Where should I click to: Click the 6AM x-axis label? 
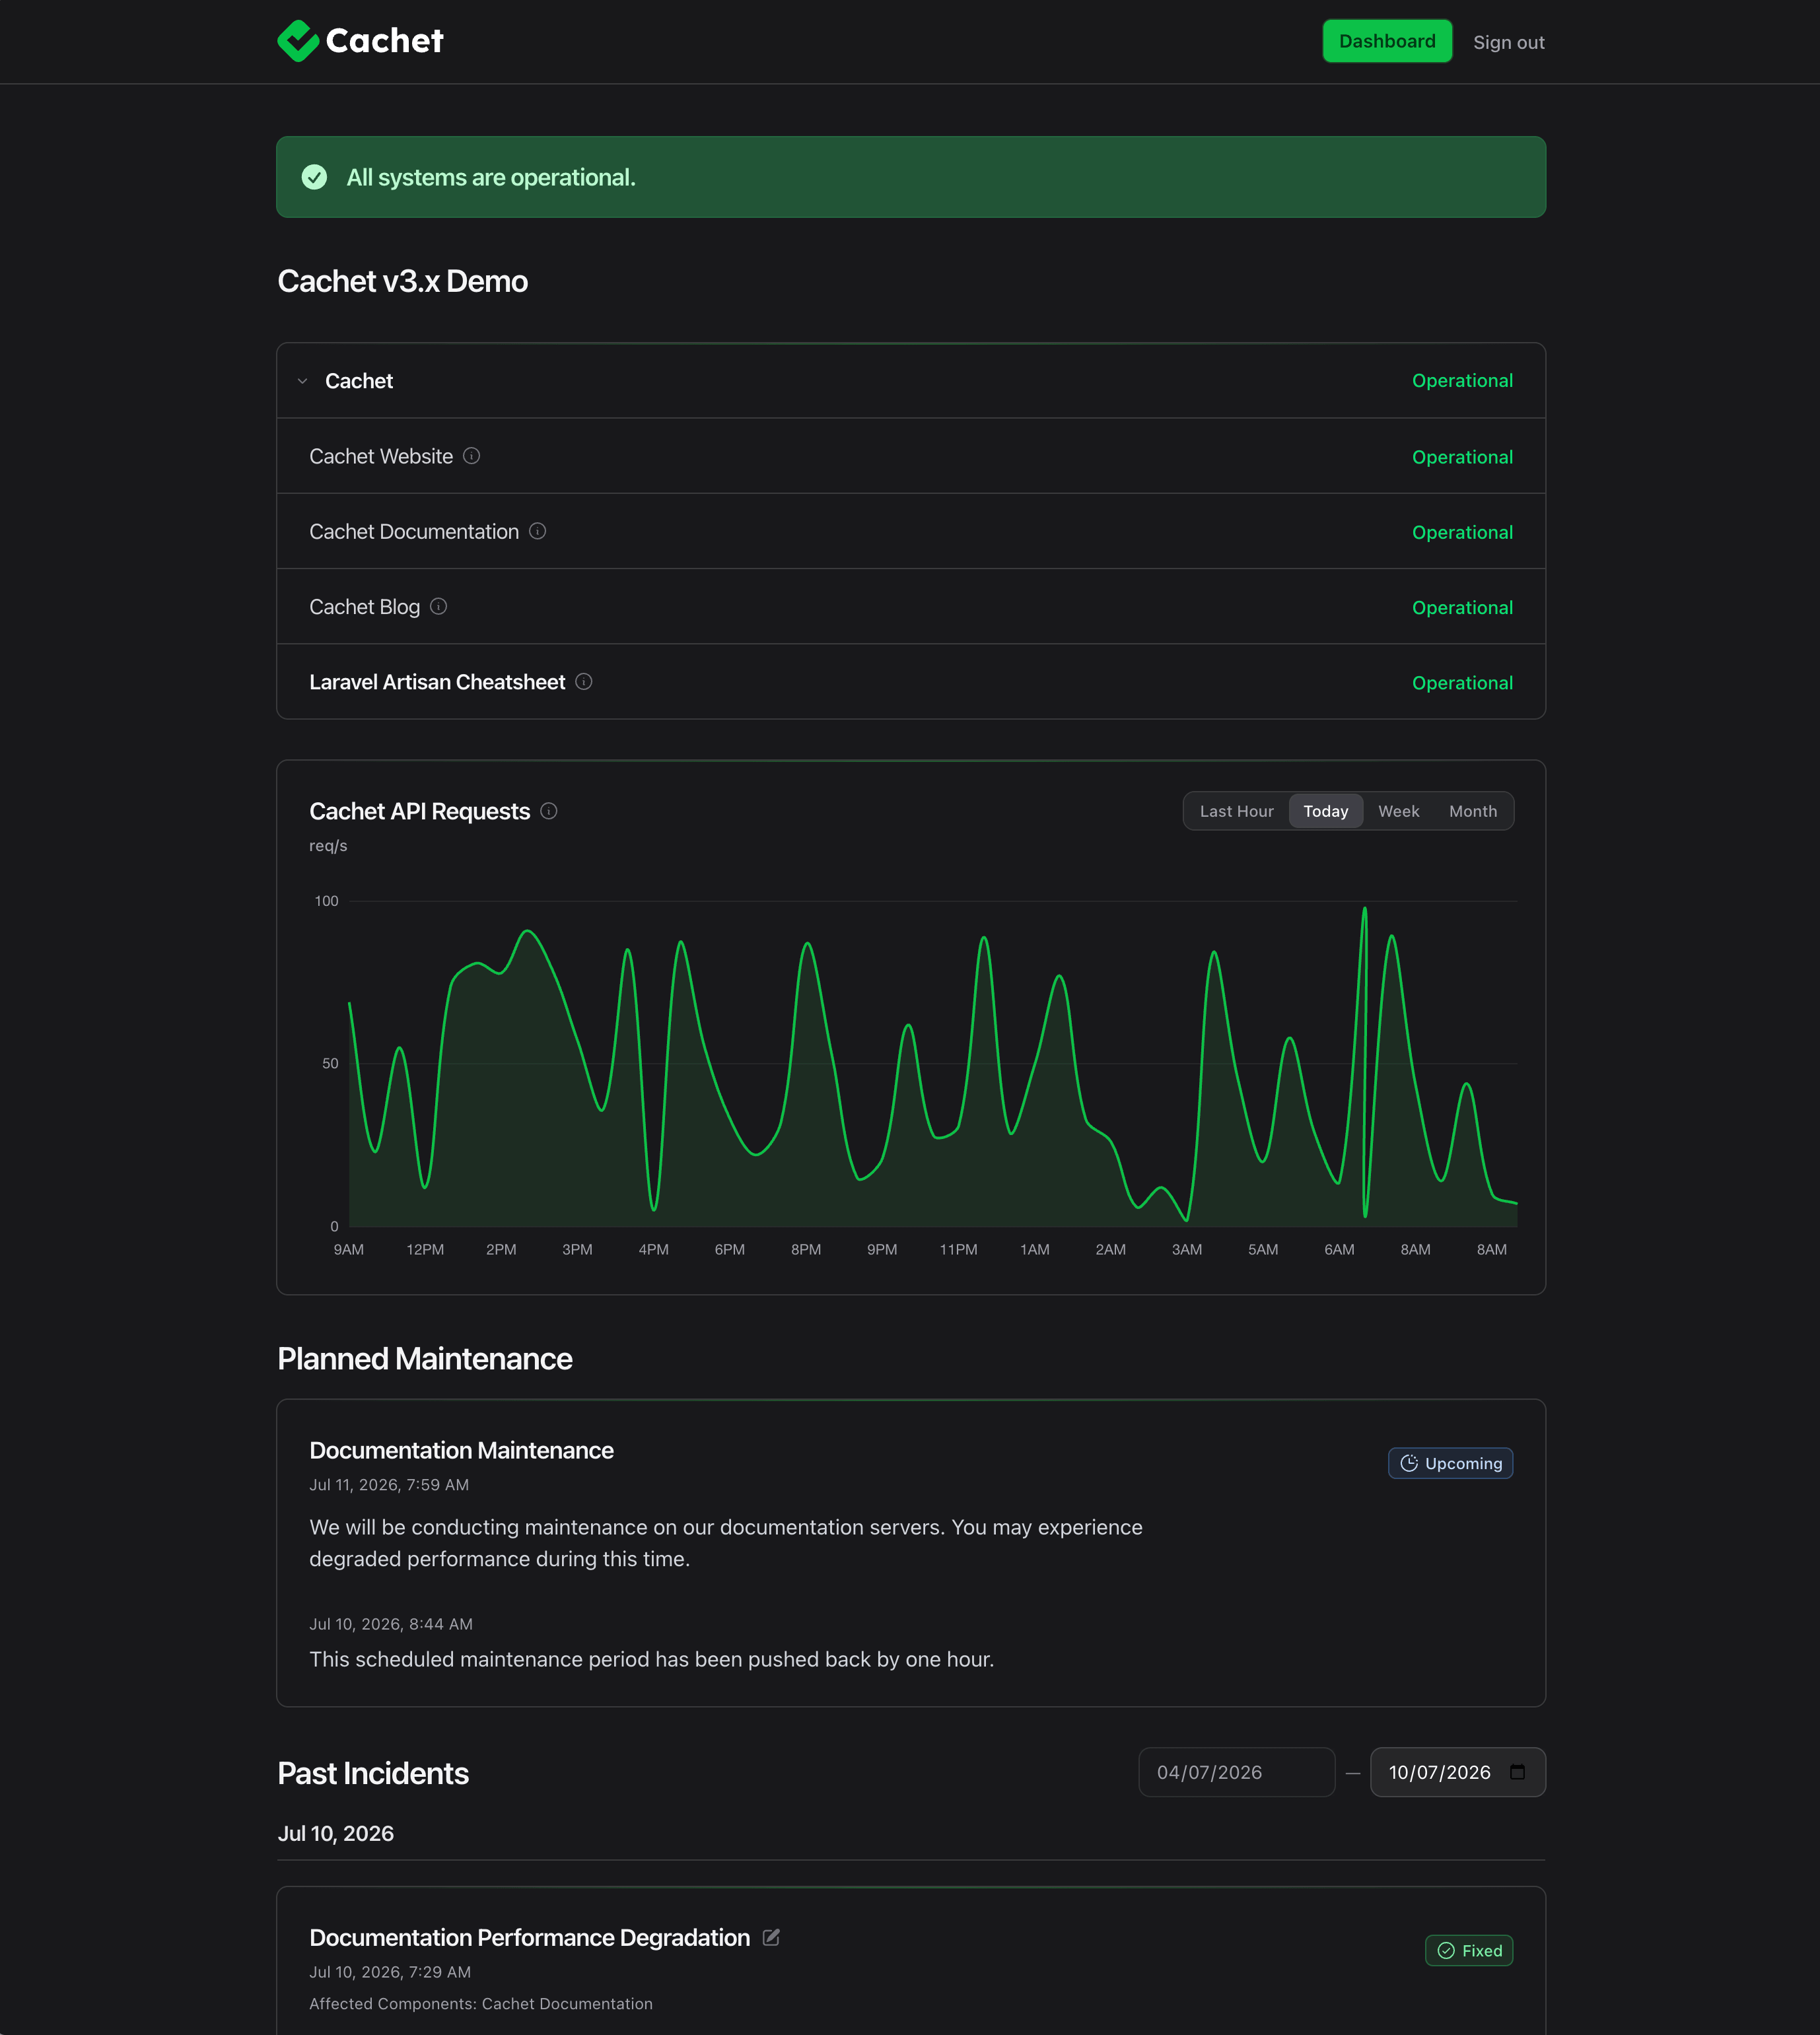(1339, 1249)
